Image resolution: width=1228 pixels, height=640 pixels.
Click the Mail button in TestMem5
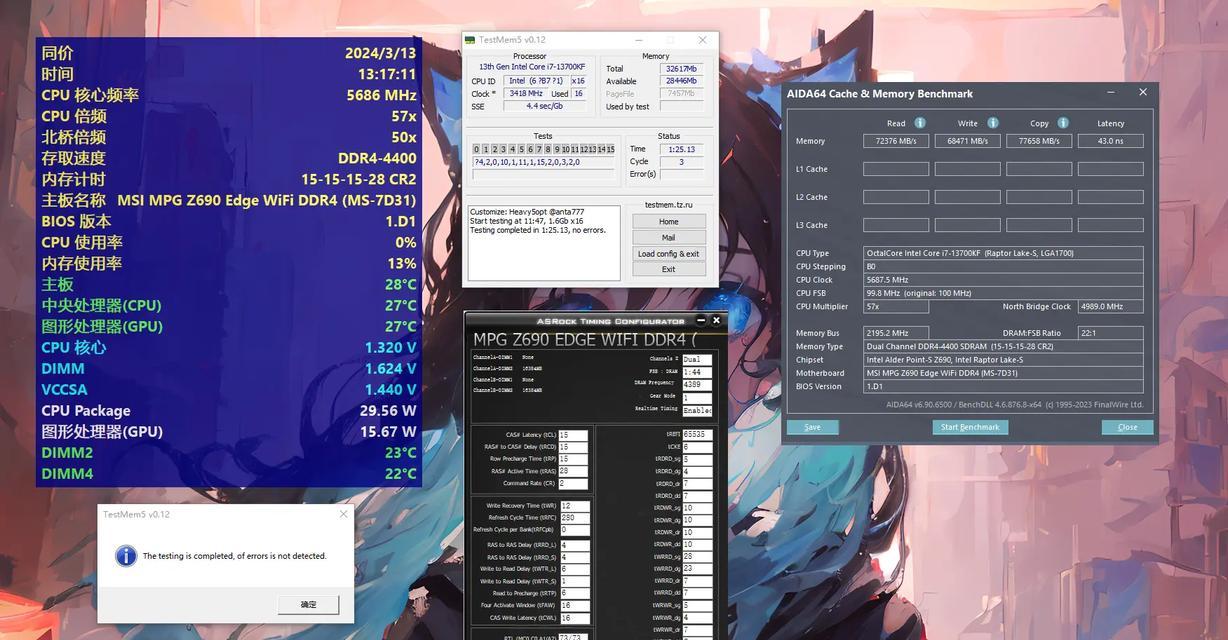coord(668,238)
